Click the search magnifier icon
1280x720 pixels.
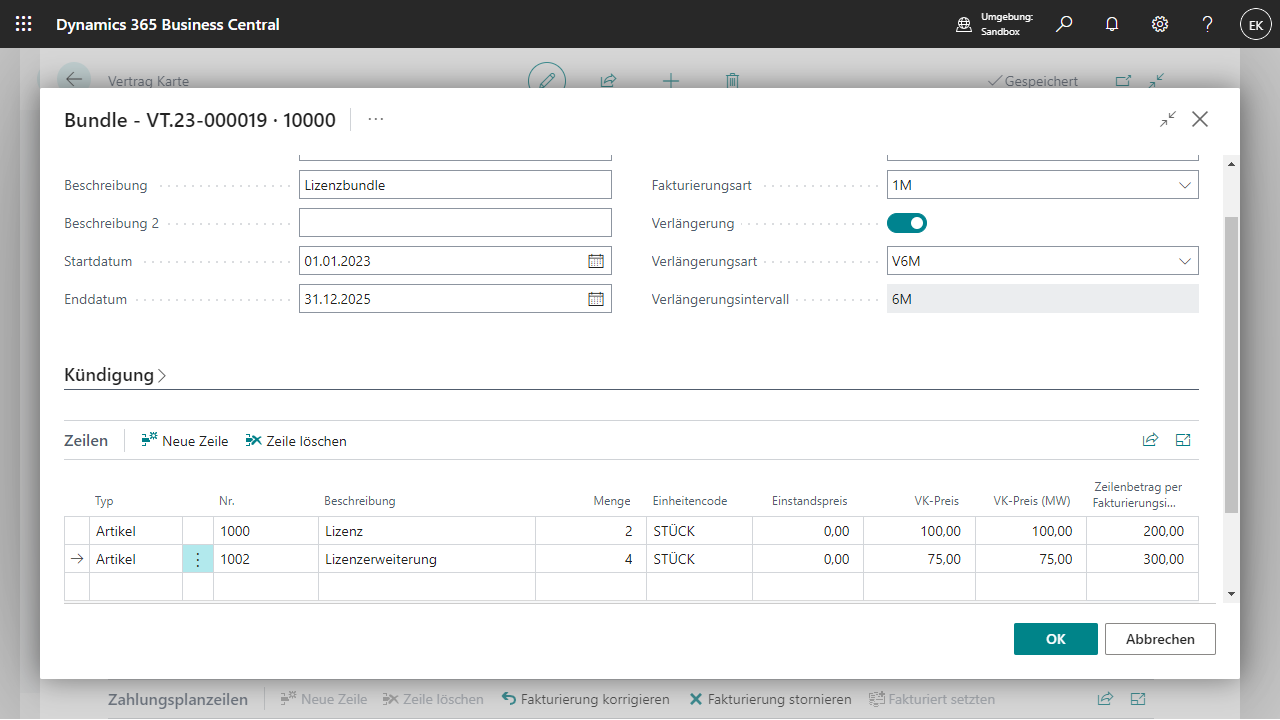(1064, 24)
